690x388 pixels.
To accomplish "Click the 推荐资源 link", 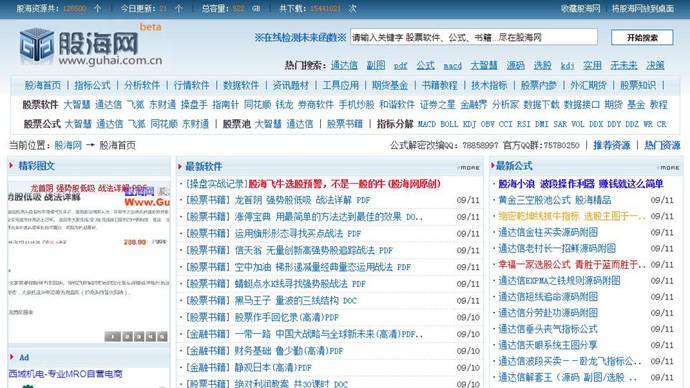I will click(x=612, y=145).
